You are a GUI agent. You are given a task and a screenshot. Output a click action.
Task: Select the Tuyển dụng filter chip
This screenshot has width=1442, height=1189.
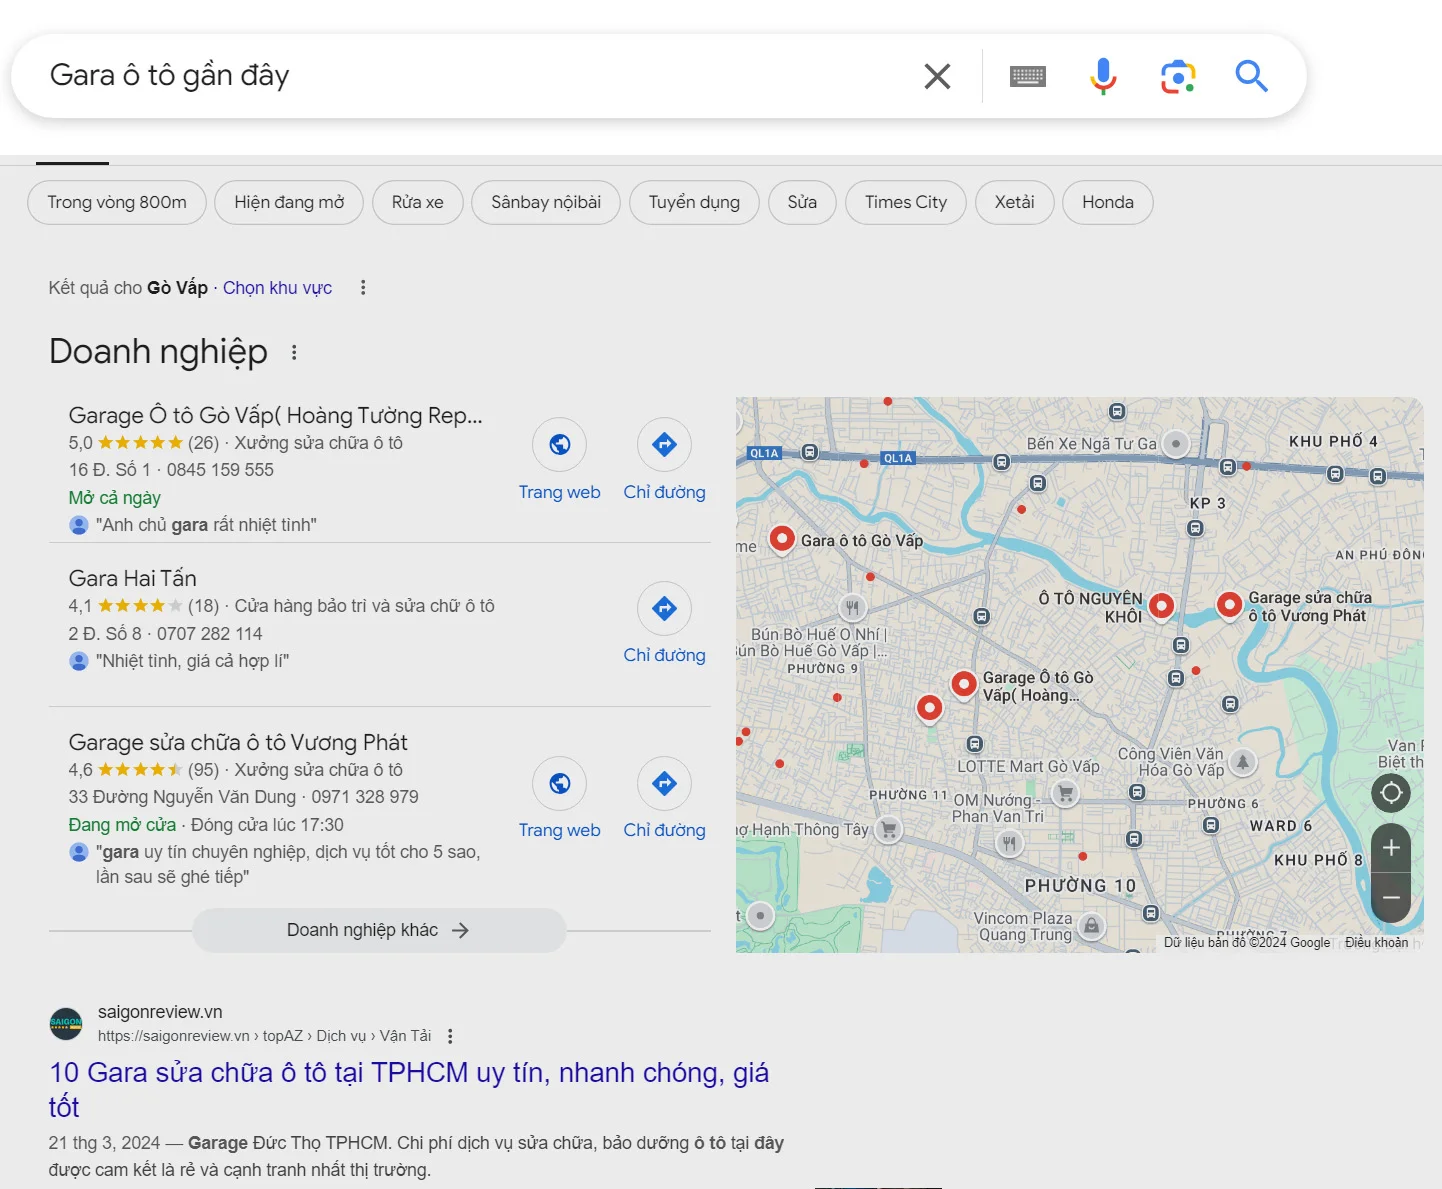pos(694,202)
